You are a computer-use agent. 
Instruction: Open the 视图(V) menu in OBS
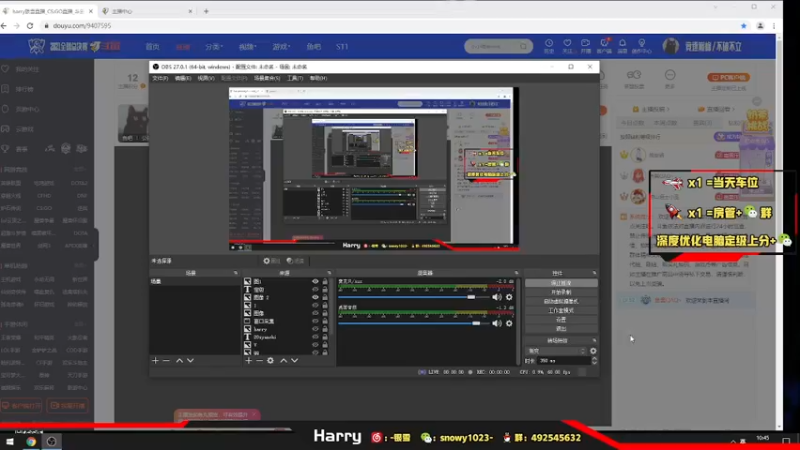(206, 78)
